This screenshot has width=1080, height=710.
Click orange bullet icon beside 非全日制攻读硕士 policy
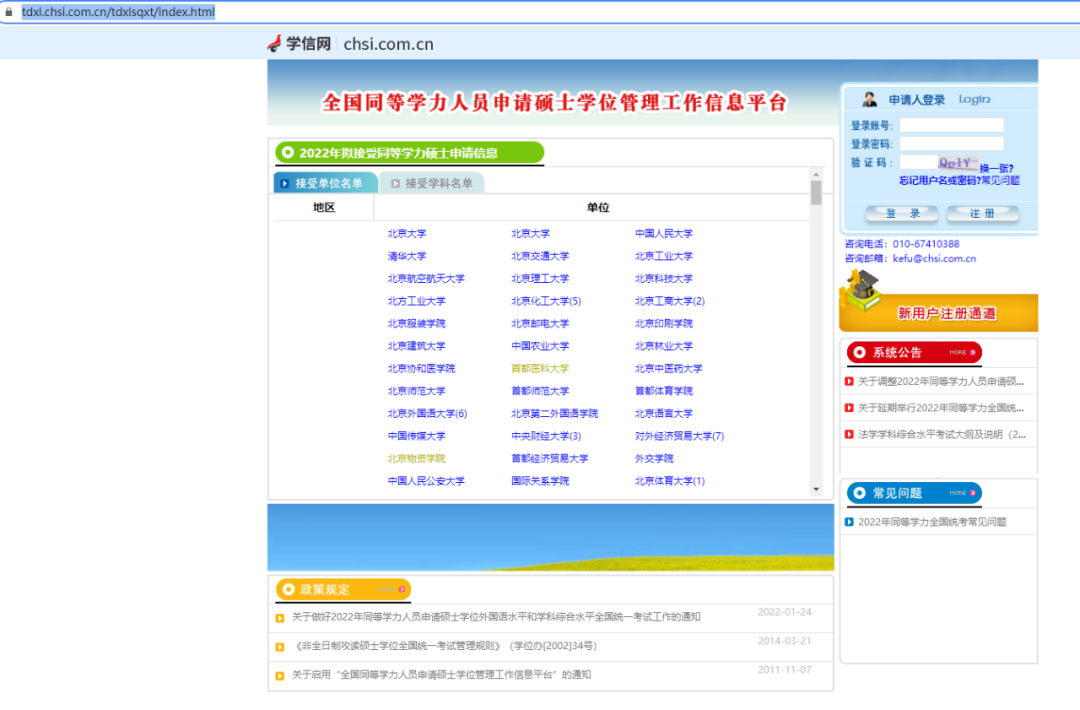coord(280,647)
